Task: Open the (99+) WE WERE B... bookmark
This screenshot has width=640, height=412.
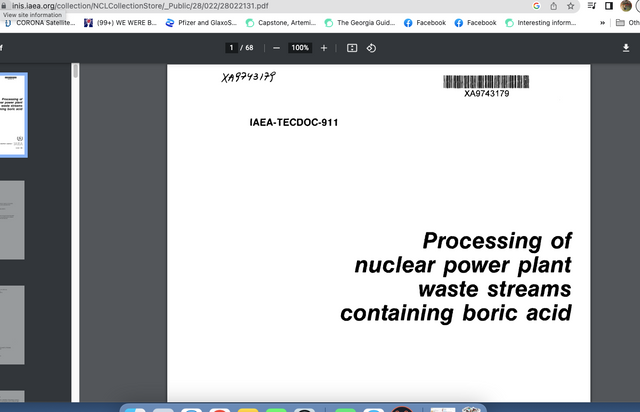Action: [x=120, y=23]
